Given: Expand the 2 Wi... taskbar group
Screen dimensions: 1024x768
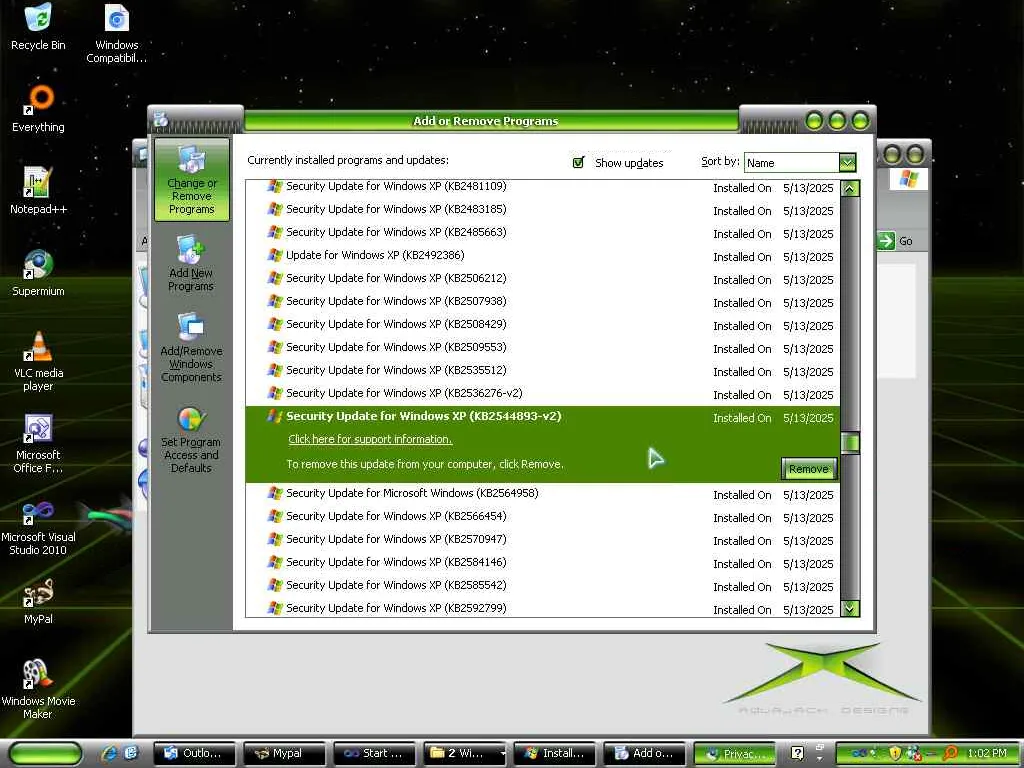Looking at the screenshot, I should (x=464, y=754).
